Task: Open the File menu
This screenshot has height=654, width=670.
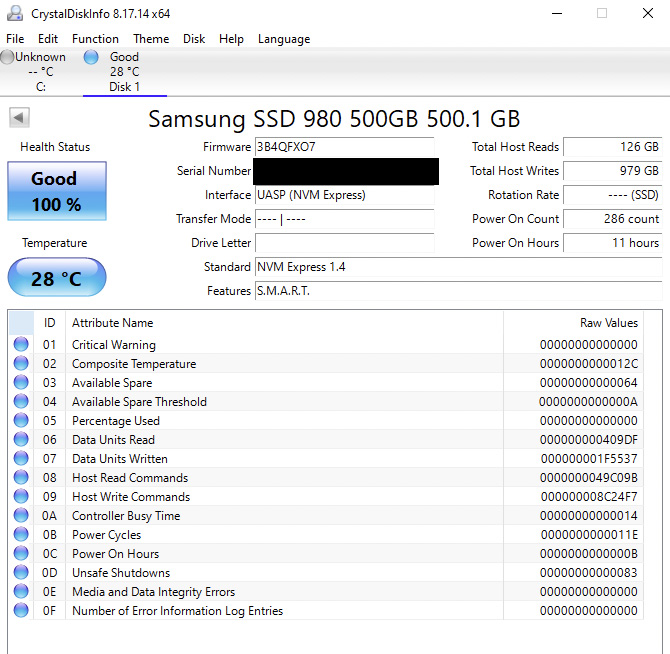Action: pyautogui.click(x=15, y=39)
